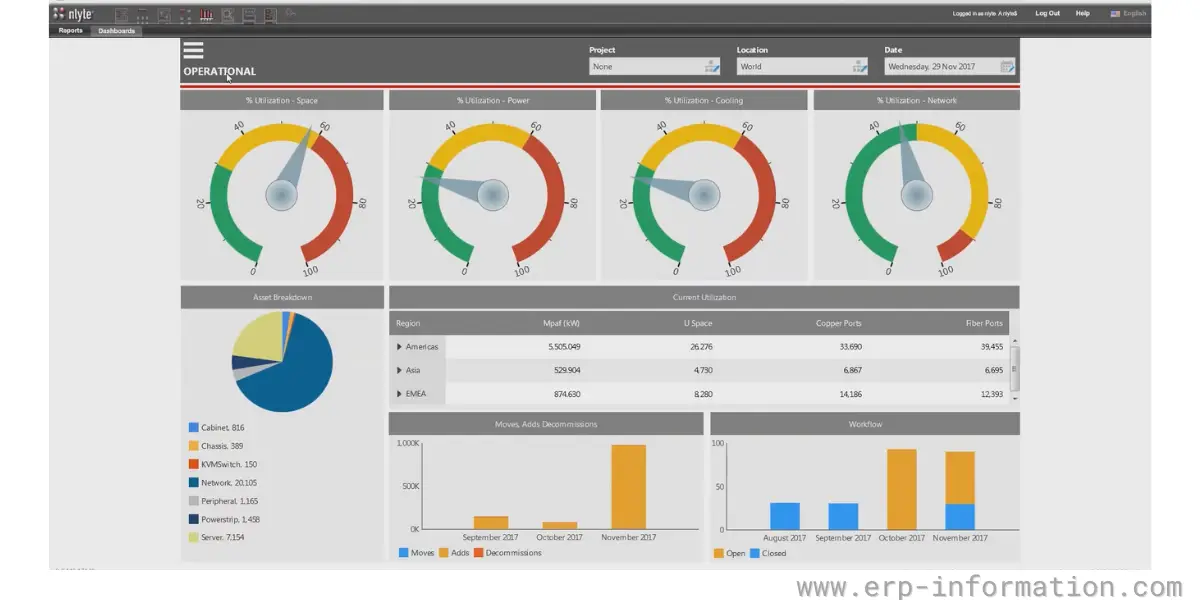Click the Moves, Adds Decommissions panel header
This screenshot has height=600, width=1200.
pyautogui.click(x=546, y=424)
